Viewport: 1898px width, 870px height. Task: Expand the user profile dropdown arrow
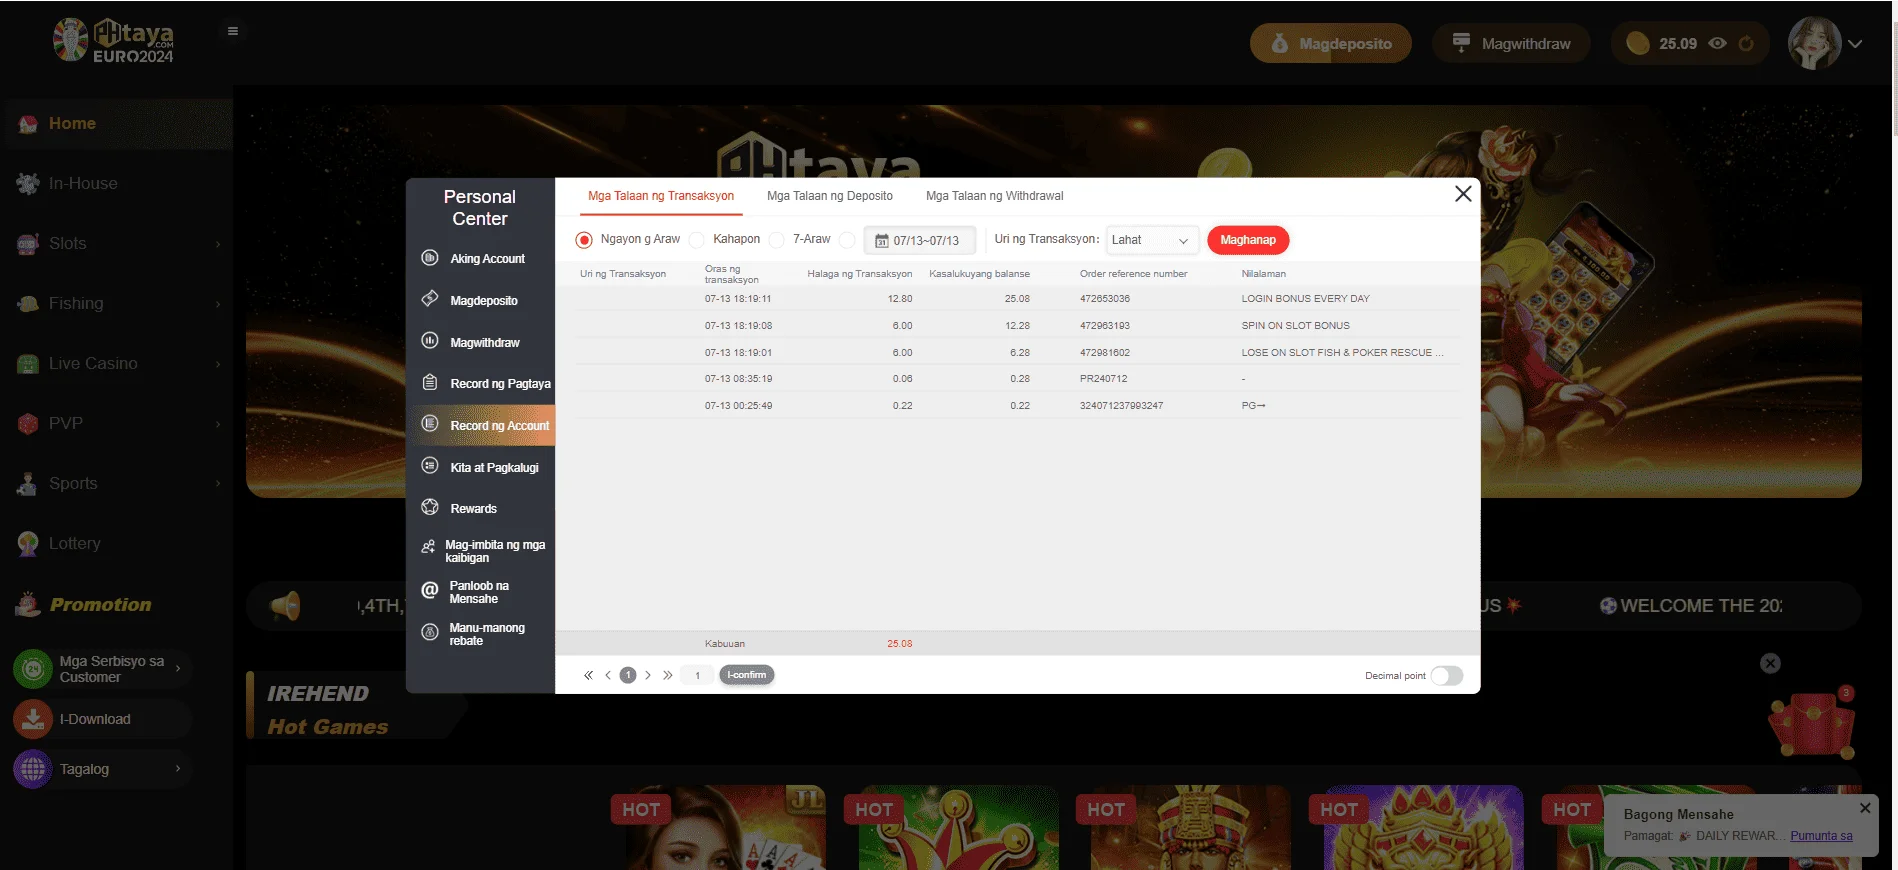pos(1855,44)
